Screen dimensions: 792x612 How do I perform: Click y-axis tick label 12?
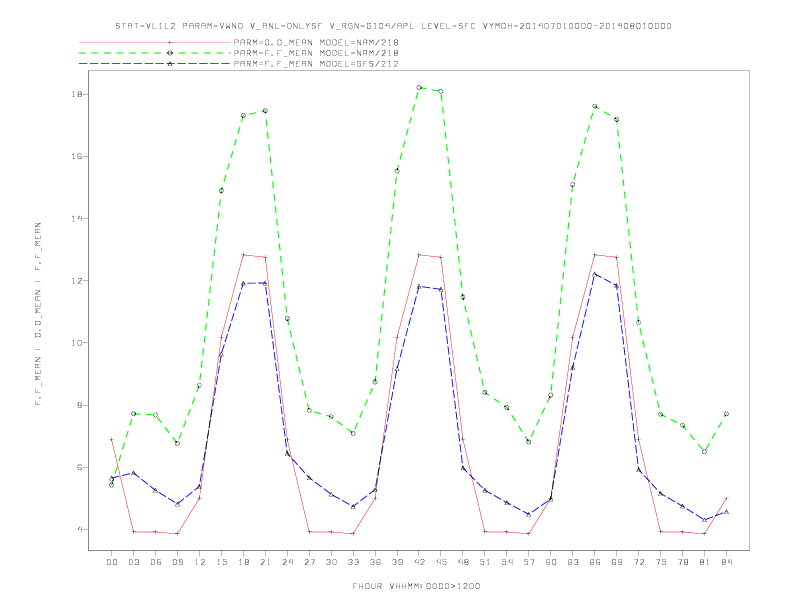pyautogui.click(x=77, y=281)
